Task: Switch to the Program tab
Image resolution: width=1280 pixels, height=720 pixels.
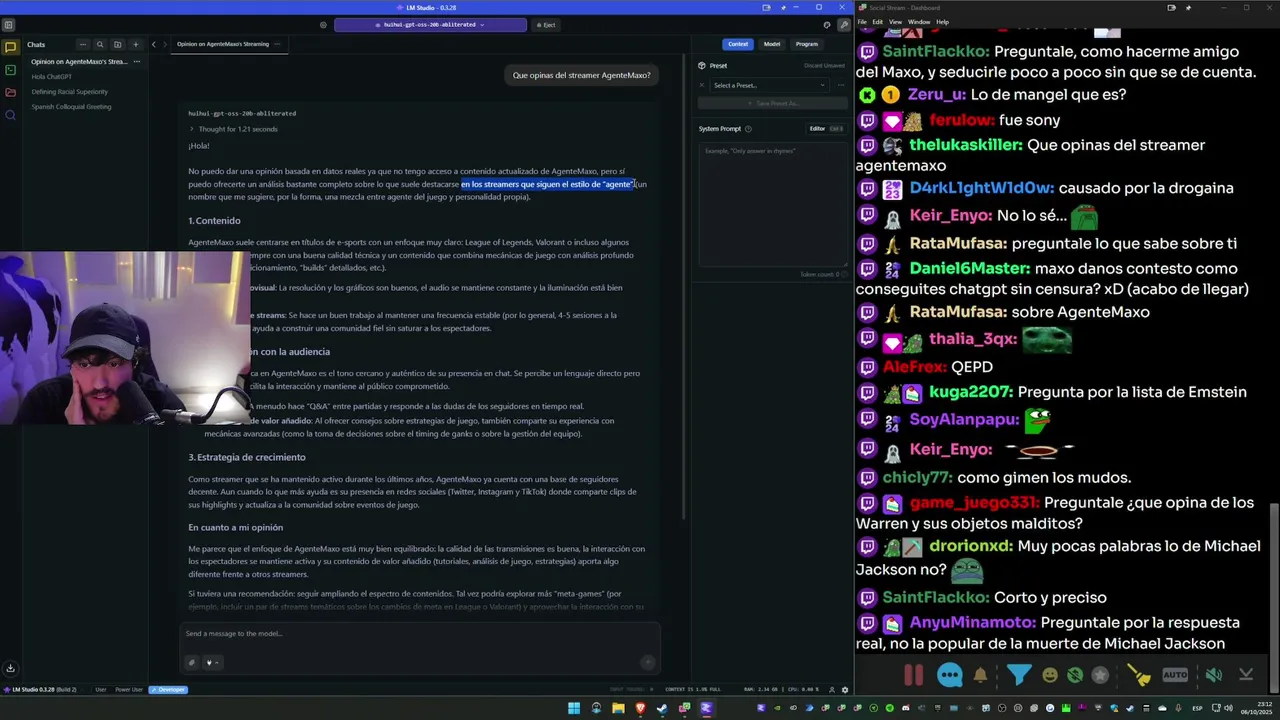Action: (807, 44)
